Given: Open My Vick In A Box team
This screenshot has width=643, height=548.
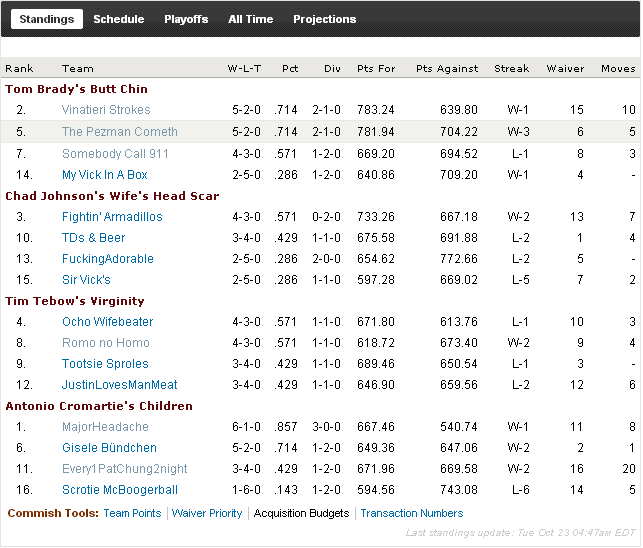Looking at the screenshot, I should pos(105,175).
